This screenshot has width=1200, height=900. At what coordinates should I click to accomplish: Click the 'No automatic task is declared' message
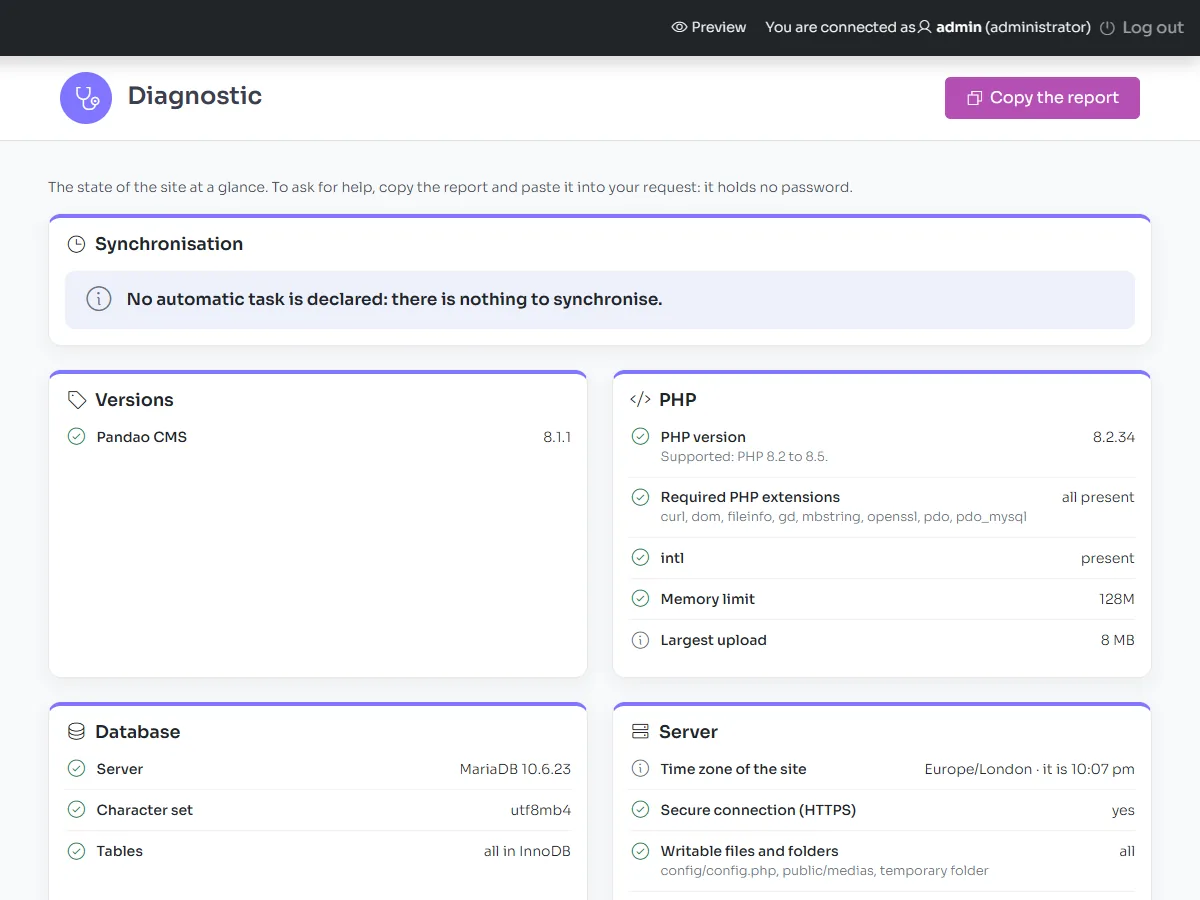[x=394, y=299]
